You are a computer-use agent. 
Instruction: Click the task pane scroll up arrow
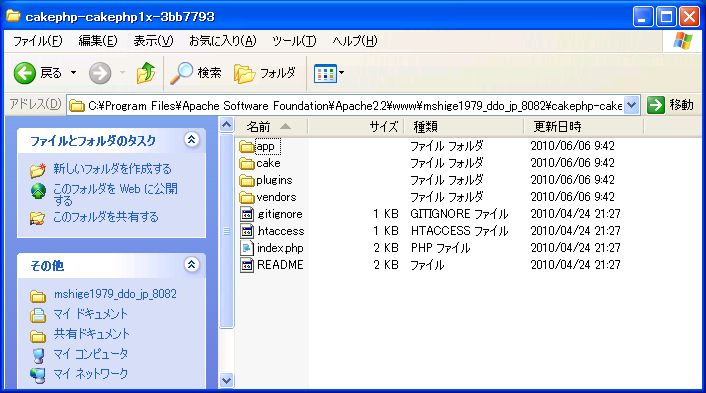click(x=226, y=125)
